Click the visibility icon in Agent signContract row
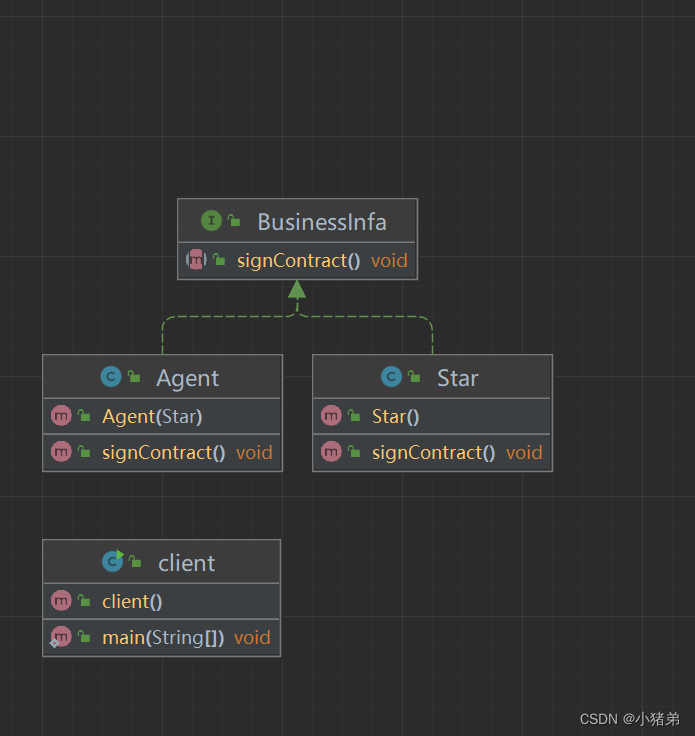Screen dimensions: 695x736 point(84,452)
